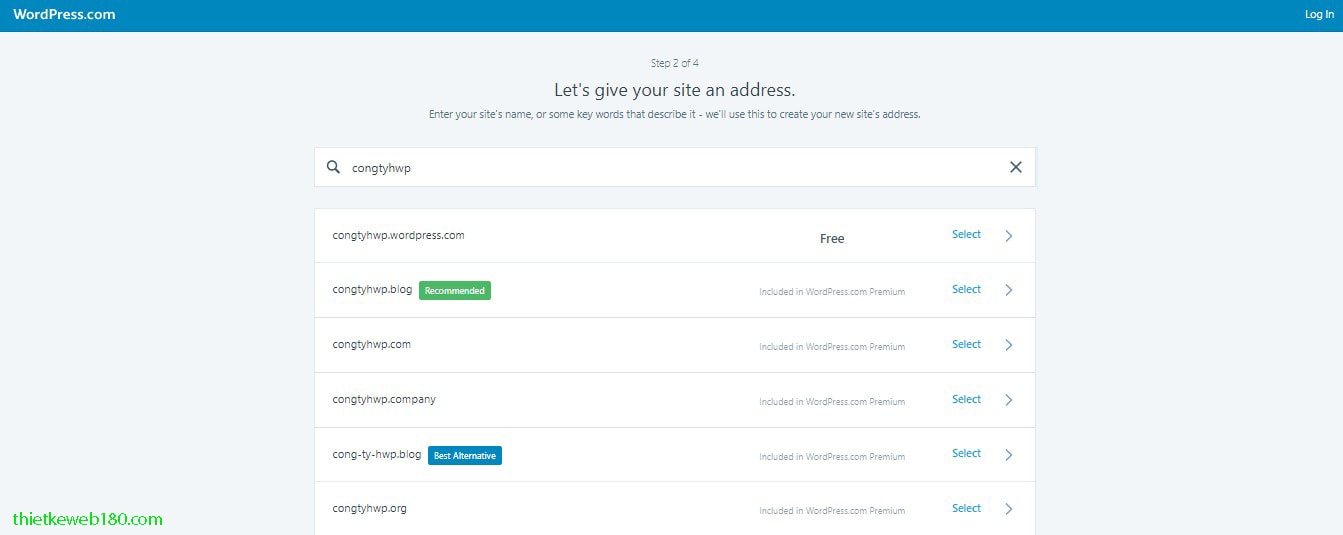Click the congtyhwp.blog domain text

click(x=372, y=290)
